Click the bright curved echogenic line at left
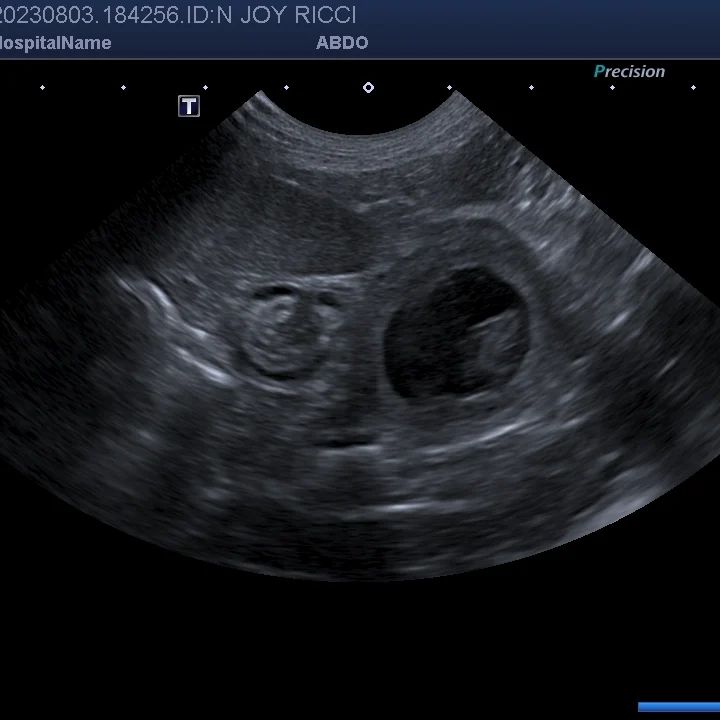 click(x=180, y=330)
